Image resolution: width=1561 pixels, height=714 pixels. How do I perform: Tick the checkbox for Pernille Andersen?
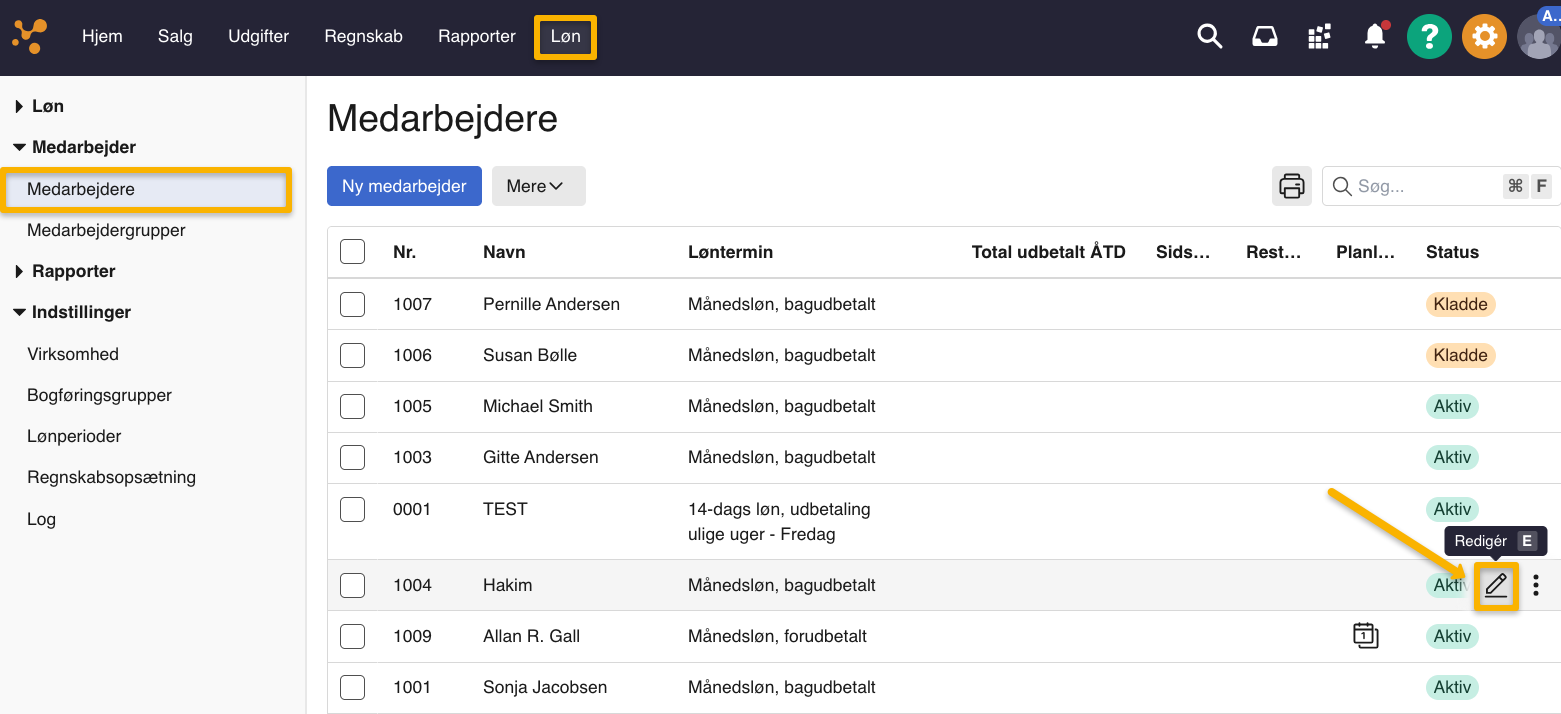(352, 304)
